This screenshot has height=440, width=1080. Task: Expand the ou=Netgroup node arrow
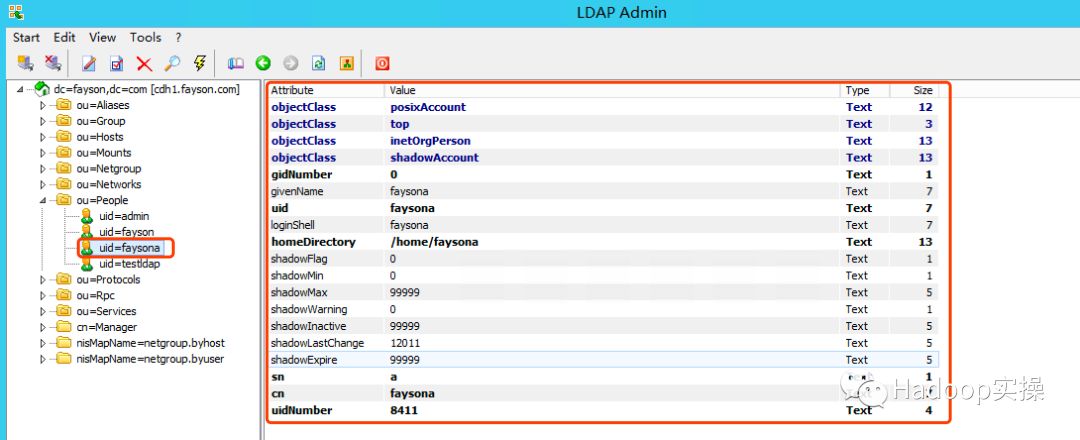click(x=43, y=169)
